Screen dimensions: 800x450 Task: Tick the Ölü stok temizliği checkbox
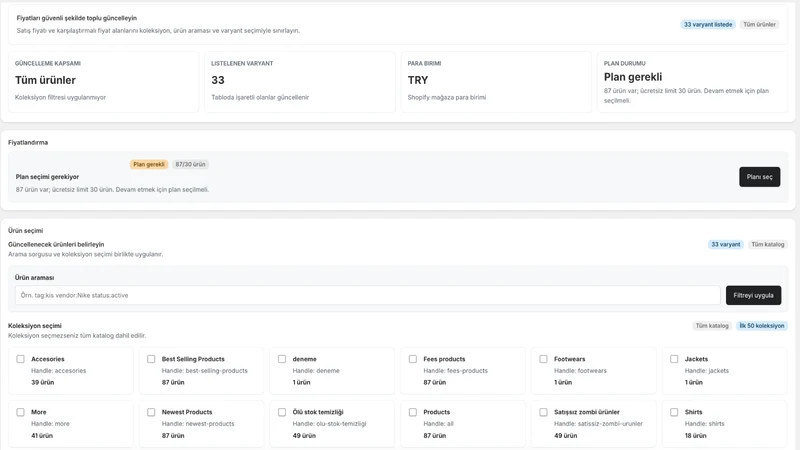[x=282, y=412]
